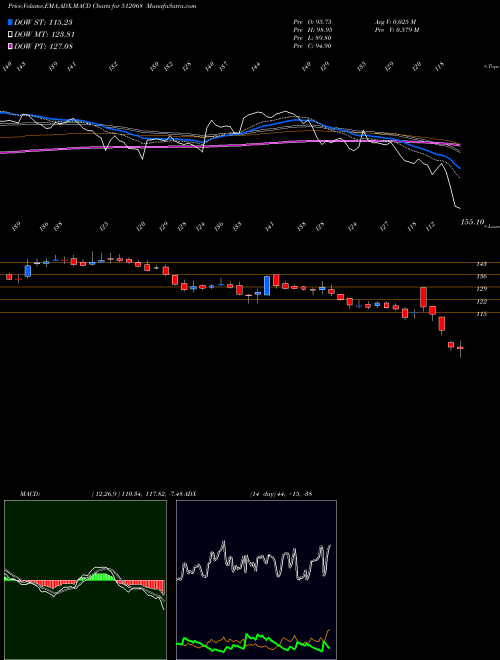Click the last candlestick on the far right
The height and width of the screenshot is (660, 500).
point(460,349)
